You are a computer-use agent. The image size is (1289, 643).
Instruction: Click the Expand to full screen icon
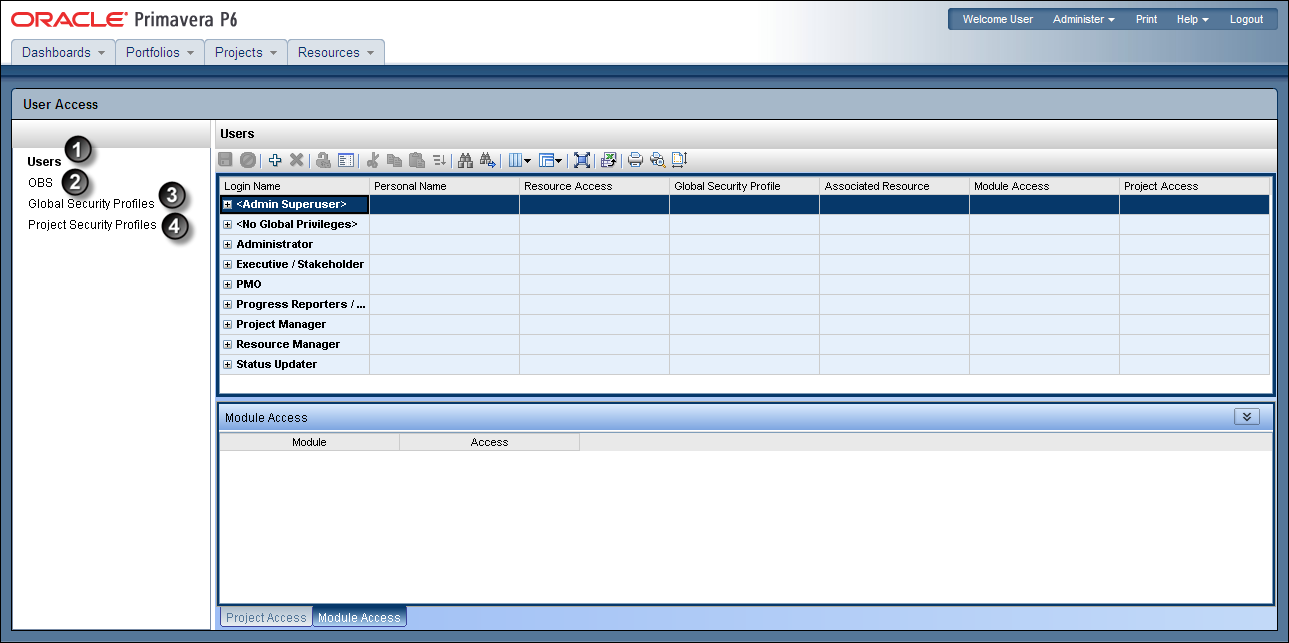[x=582, y=160]
